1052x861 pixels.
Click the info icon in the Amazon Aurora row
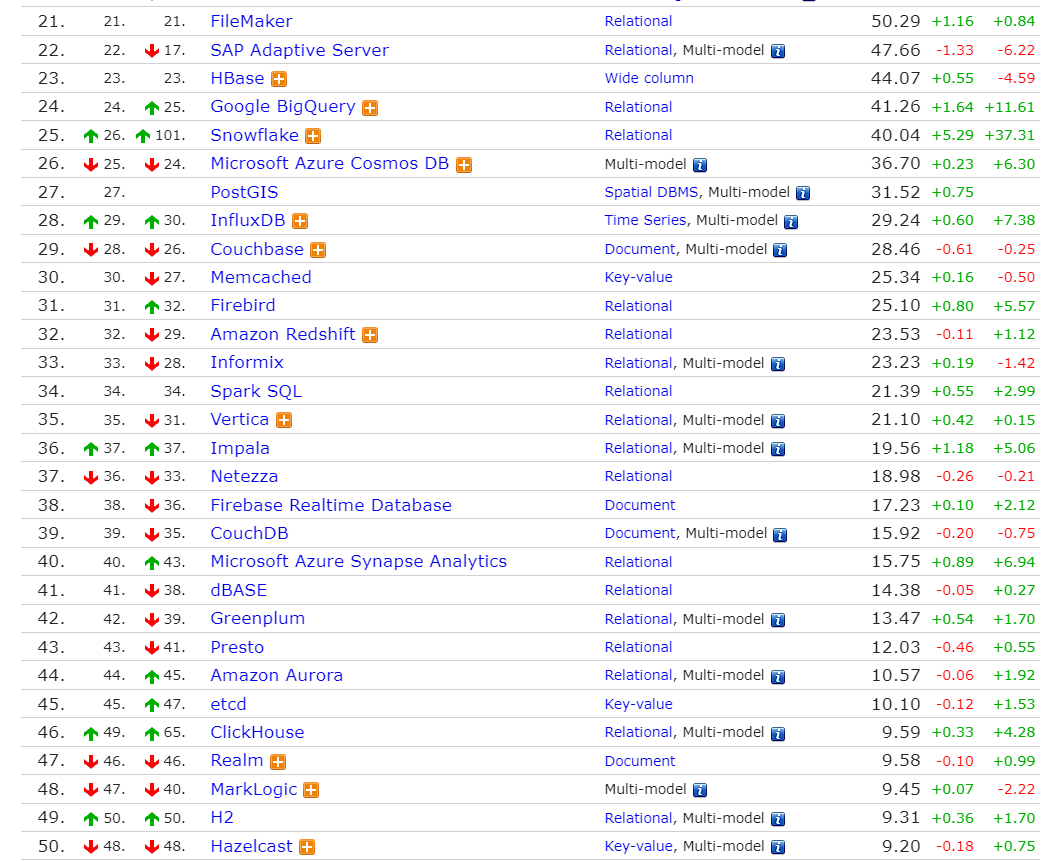778,677
